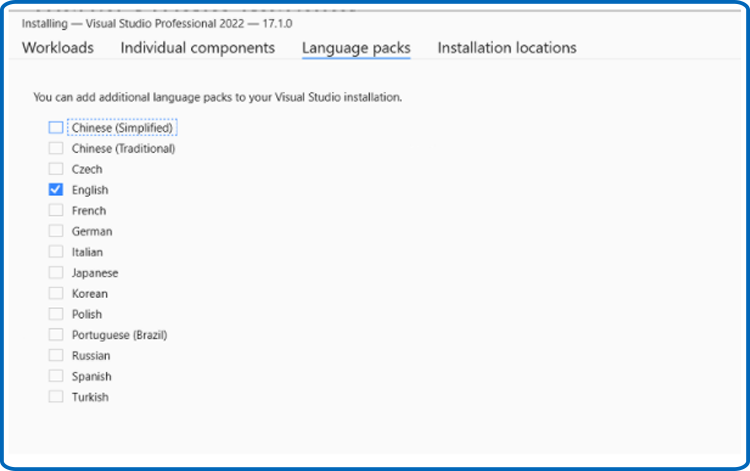Open Installation locations tab
The height and width of the screenshot is (471, 750).
[507, 48]
